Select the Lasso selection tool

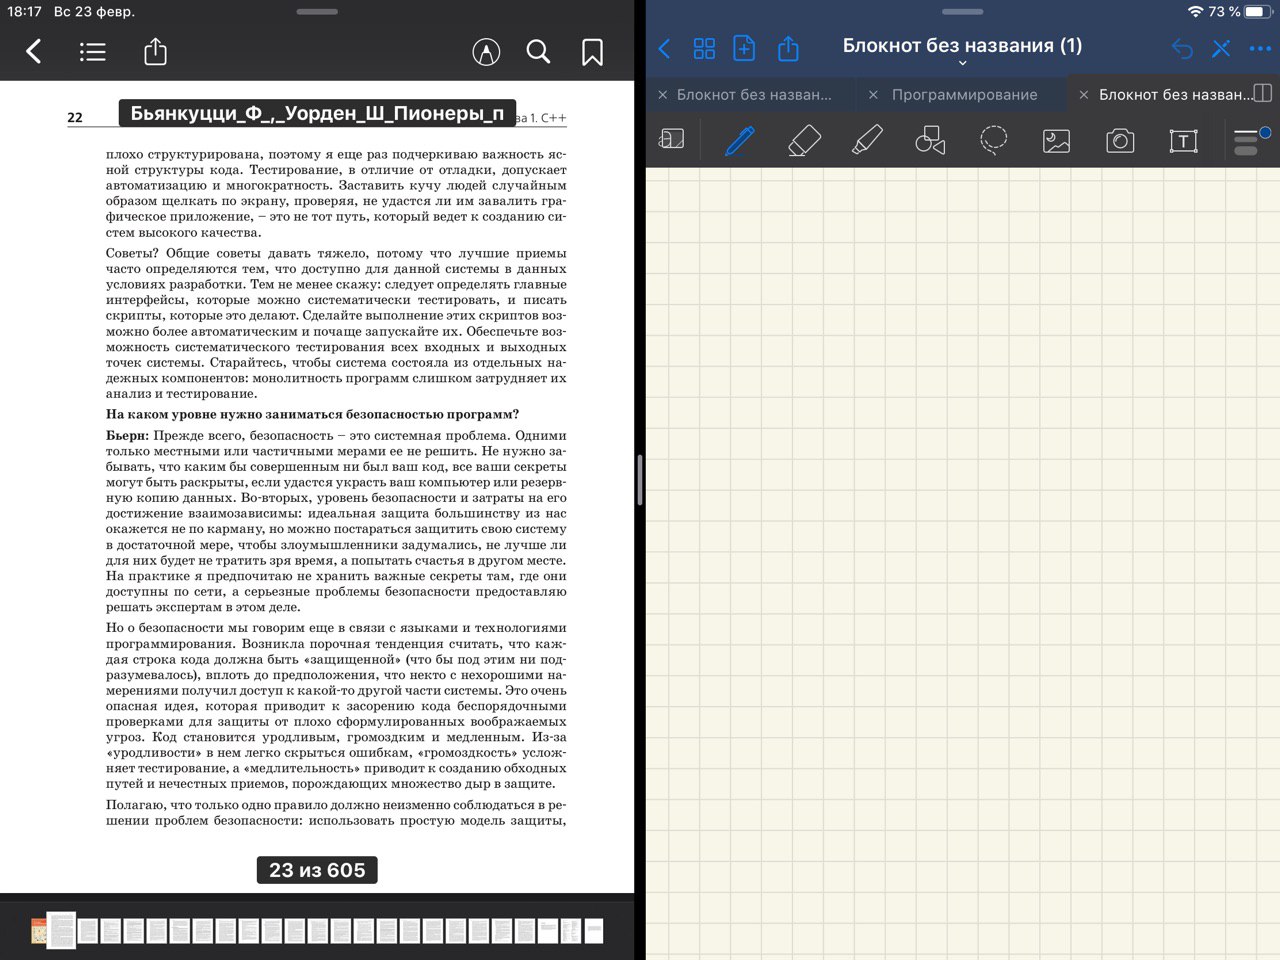(x=993, y=140)
